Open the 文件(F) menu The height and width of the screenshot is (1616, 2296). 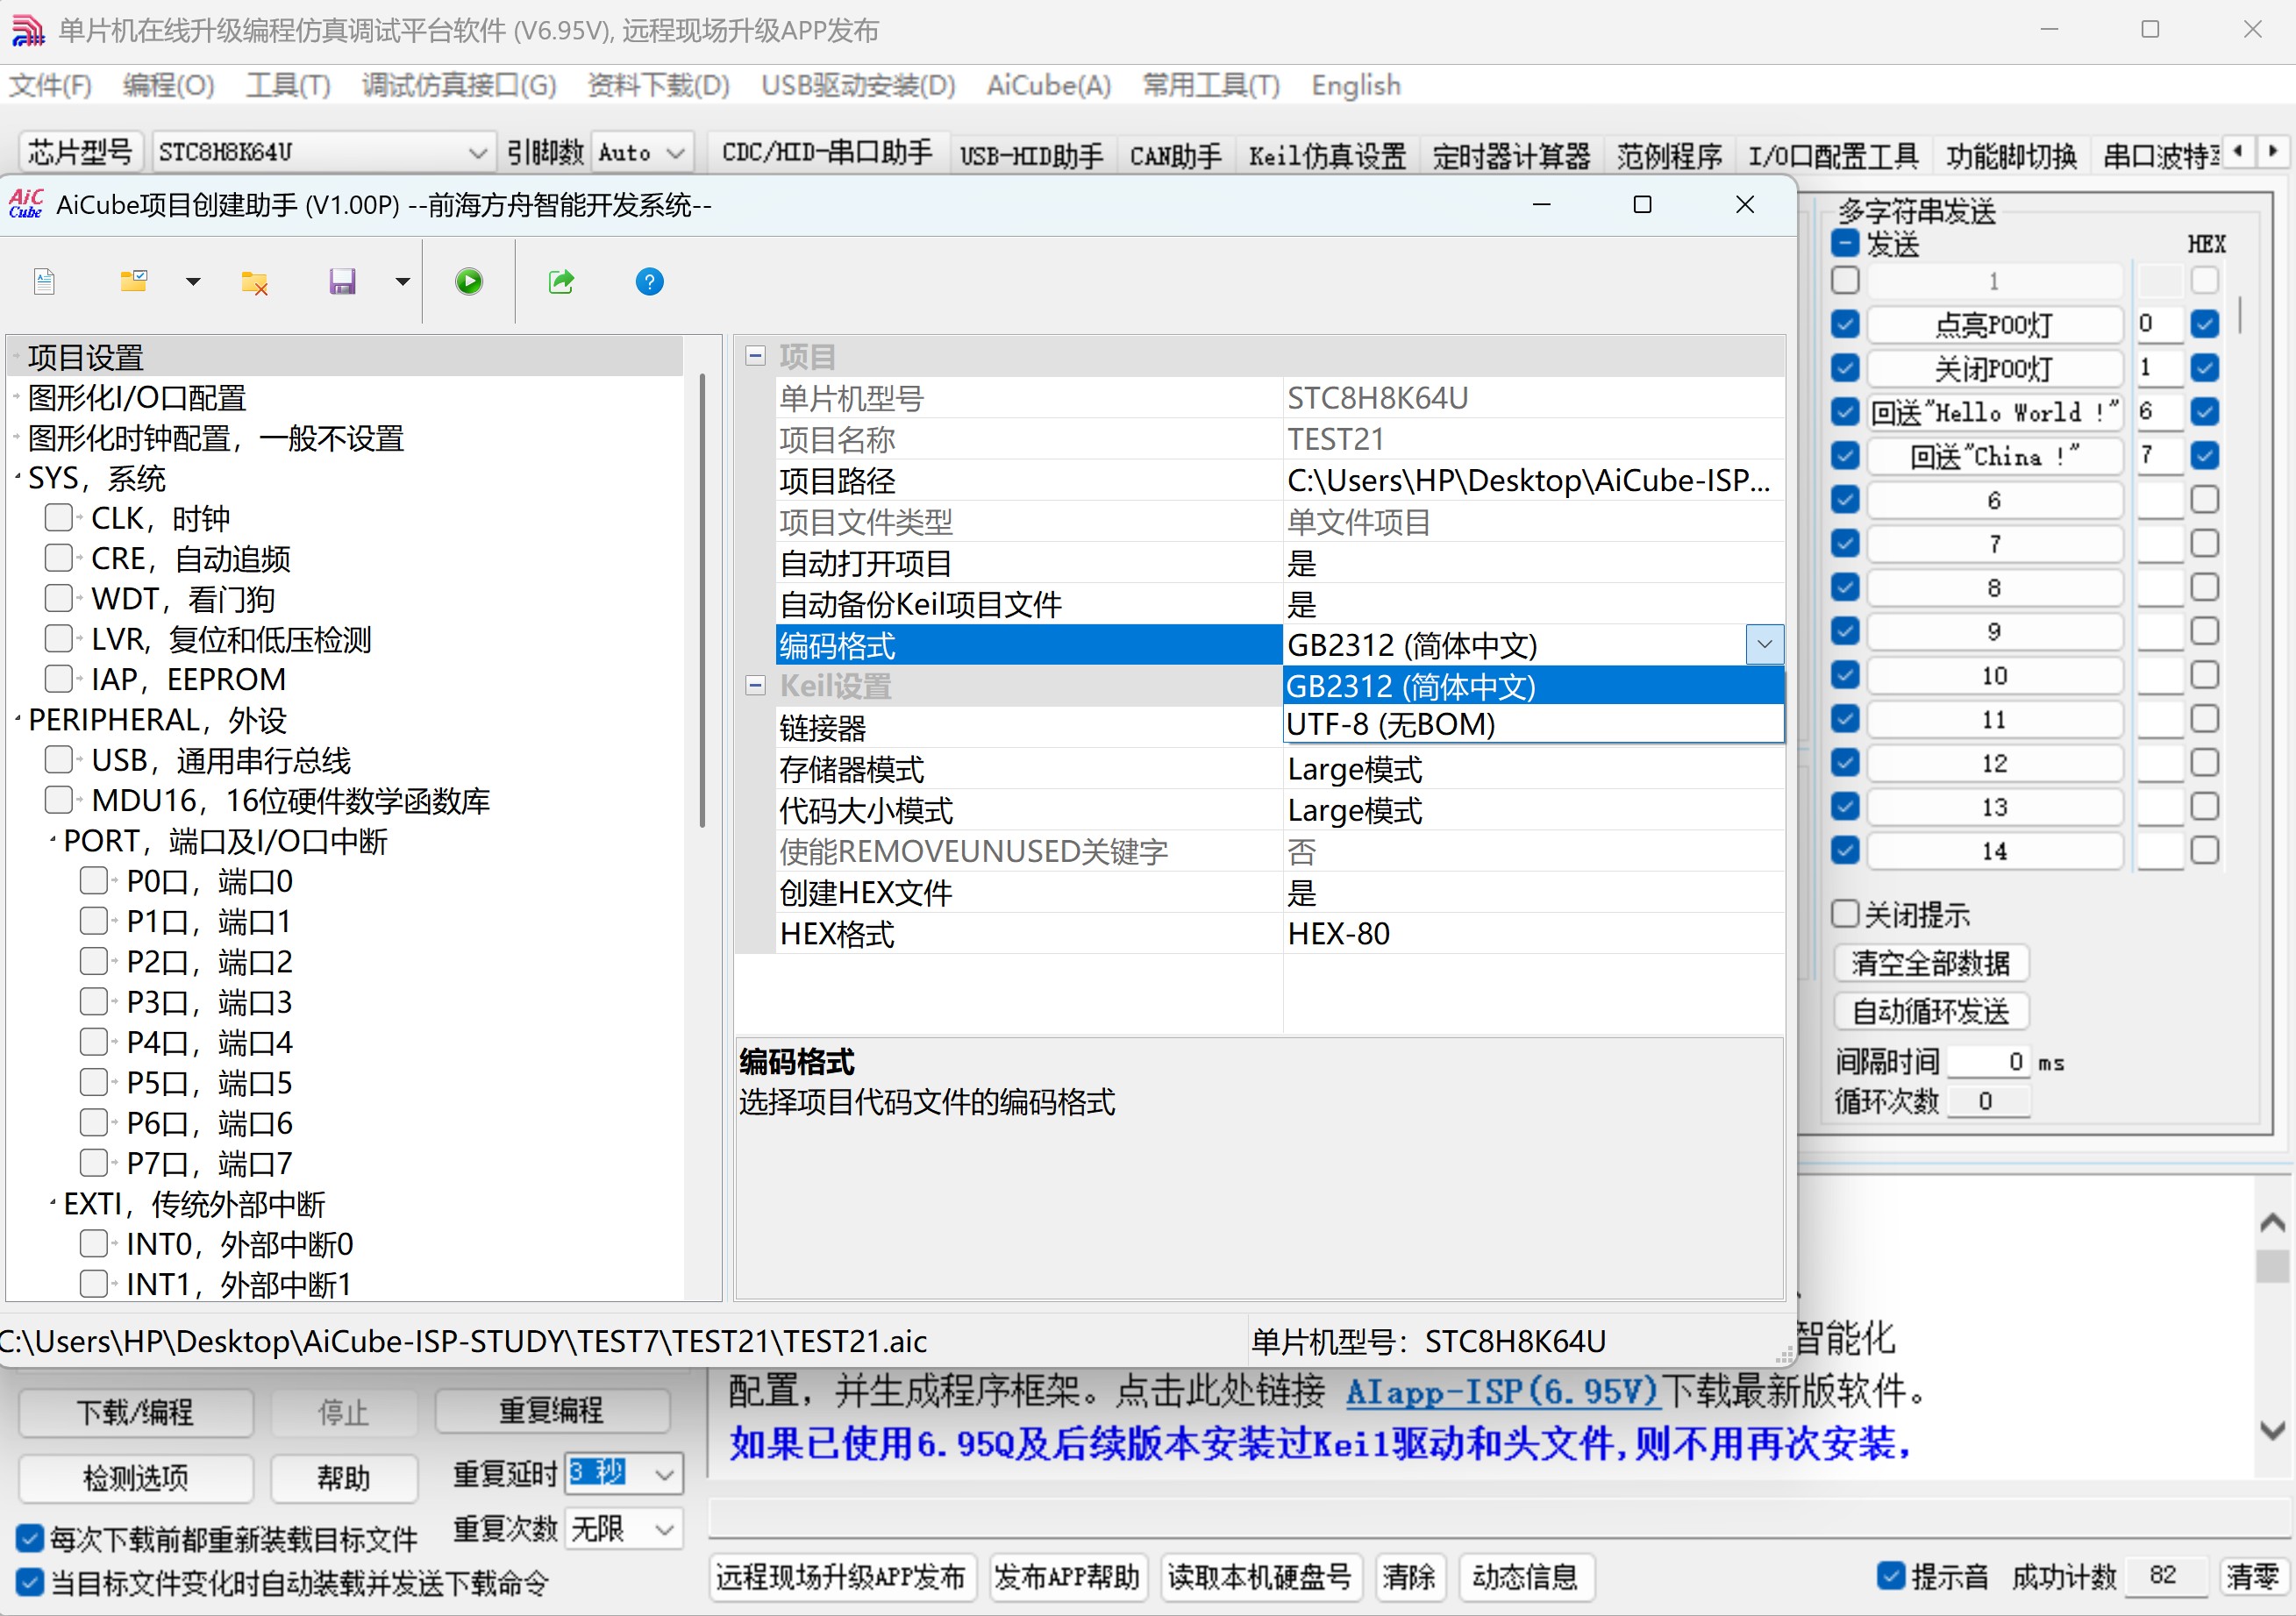51,86
